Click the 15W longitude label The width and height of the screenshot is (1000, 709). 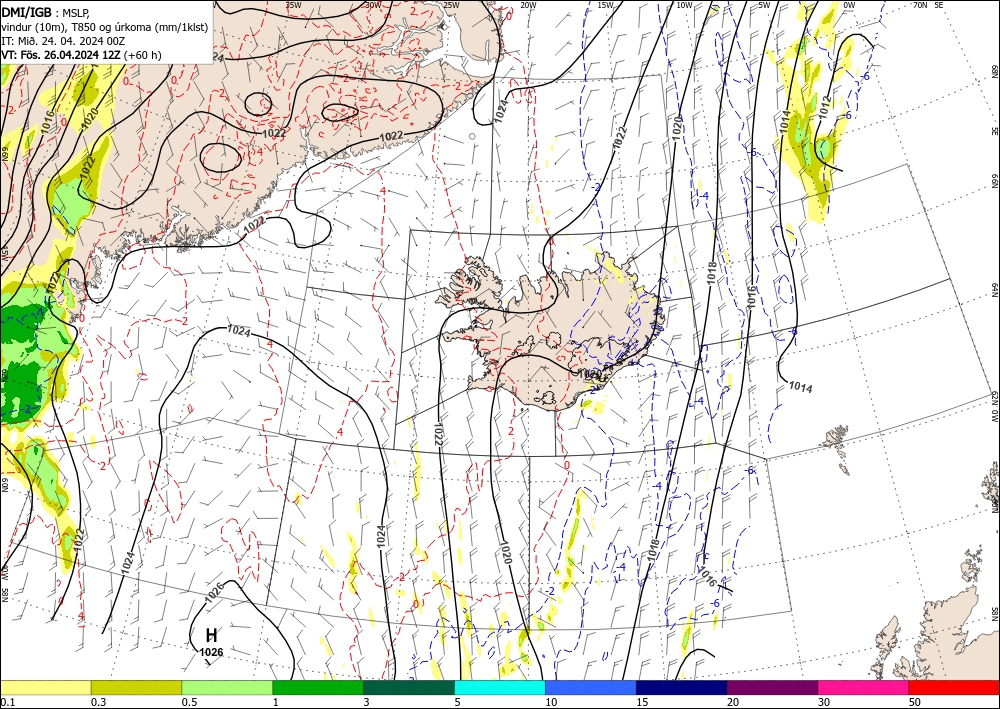[x=606, y=5]
